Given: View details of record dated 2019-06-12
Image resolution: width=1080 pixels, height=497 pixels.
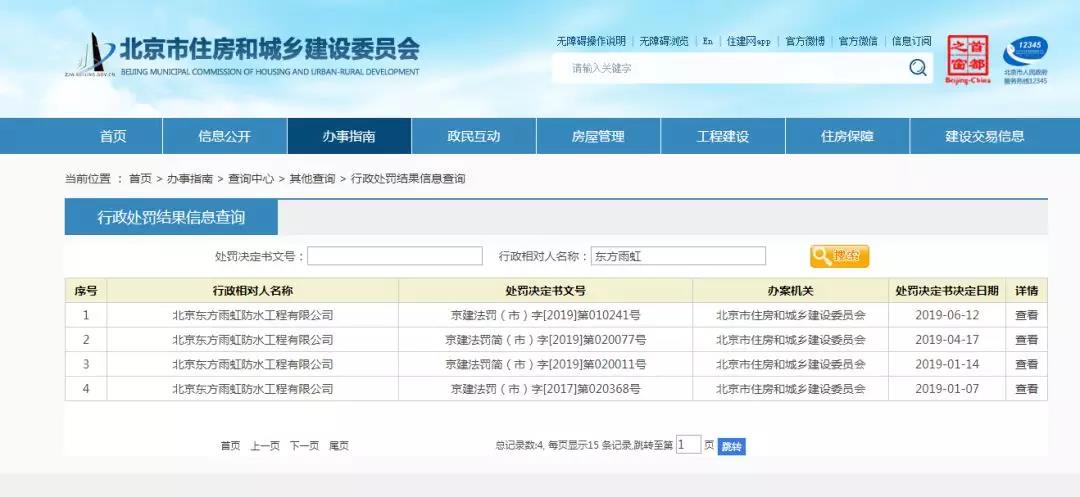Looking at the screenshot, I should coord(1026,315).
